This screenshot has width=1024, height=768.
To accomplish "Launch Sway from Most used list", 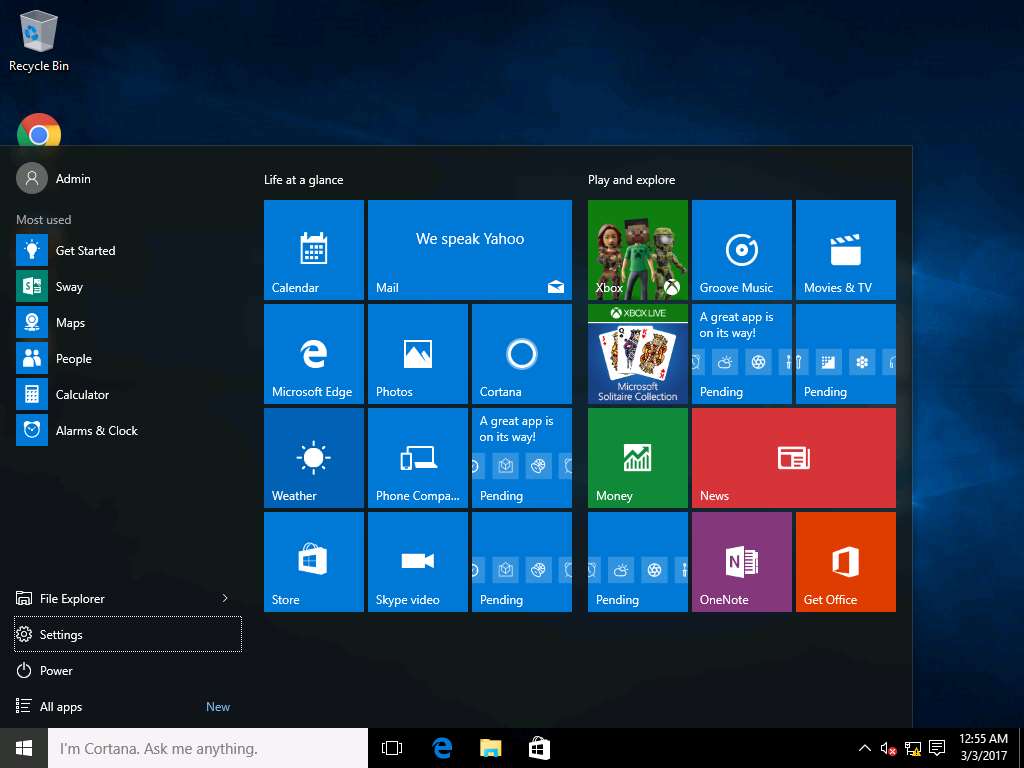I will pos(128,286).
